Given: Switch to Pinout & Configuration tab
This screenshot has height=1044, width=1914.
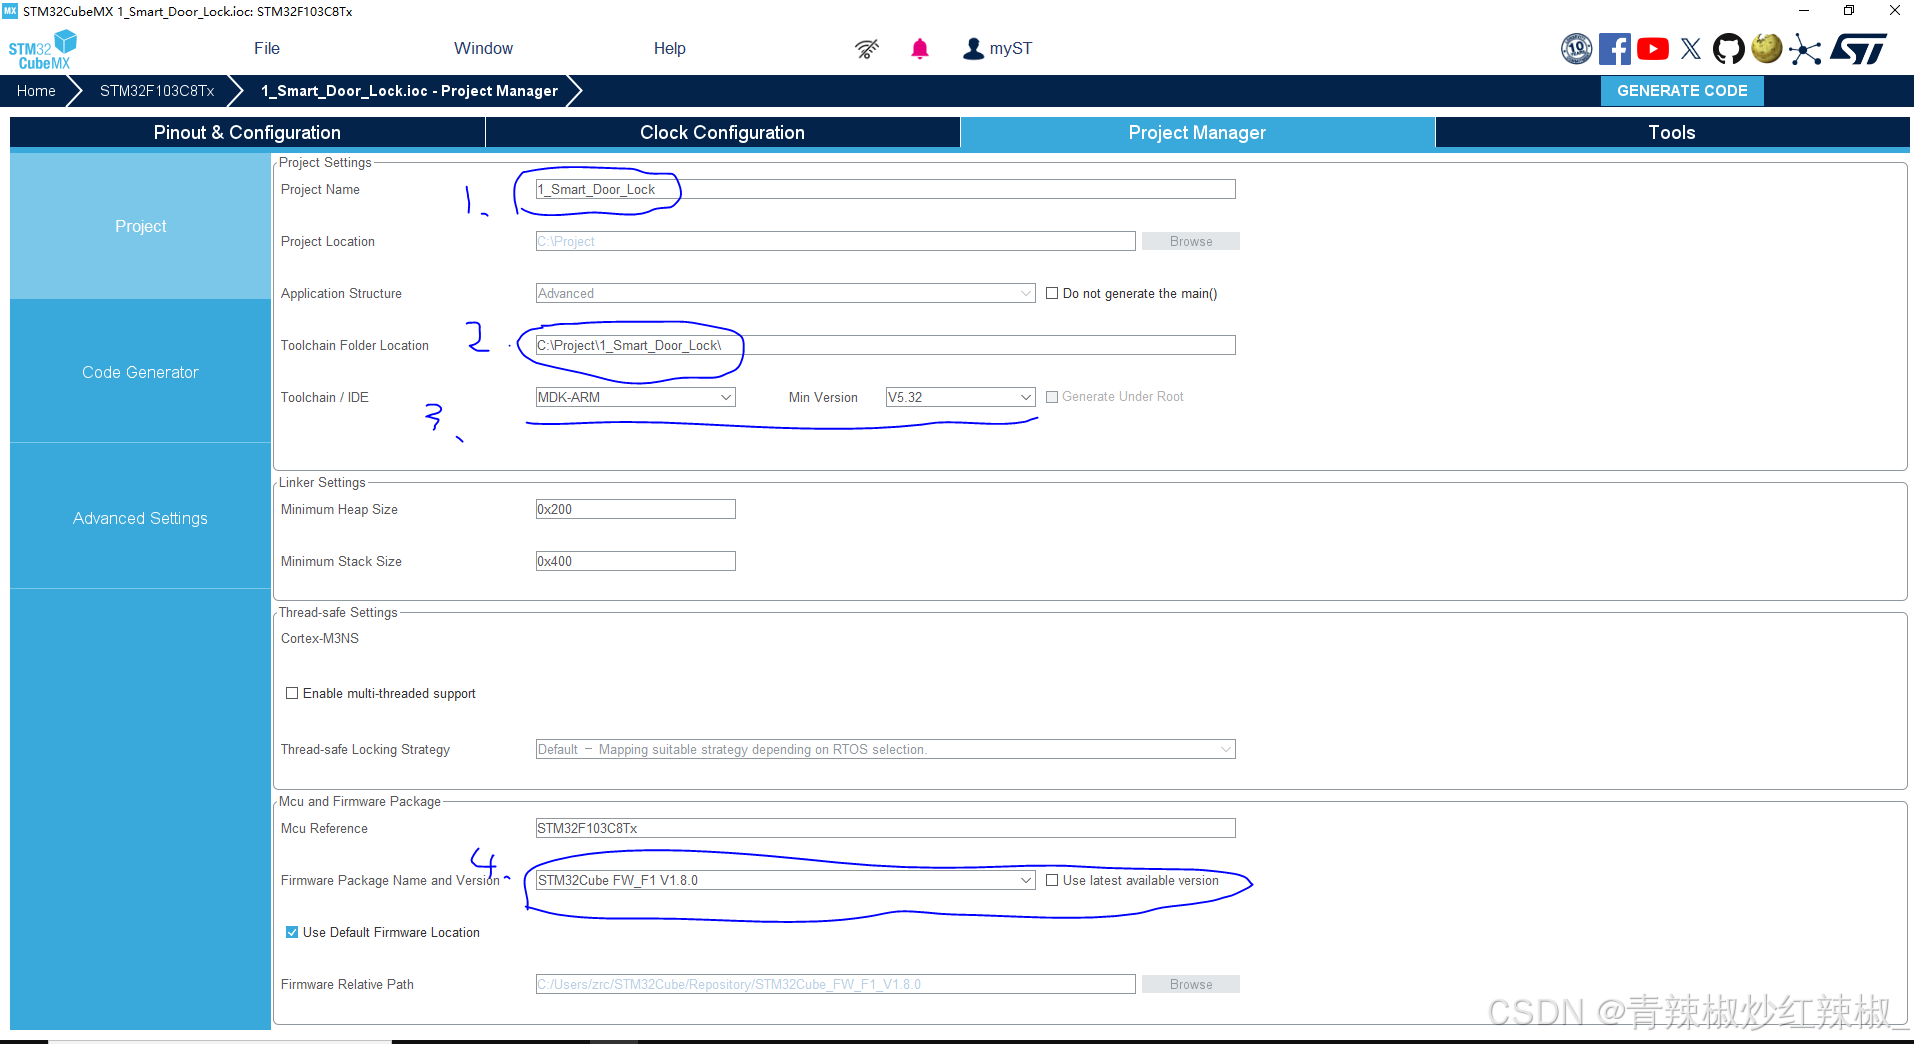Looking at the screenshot, I should 247,132.
